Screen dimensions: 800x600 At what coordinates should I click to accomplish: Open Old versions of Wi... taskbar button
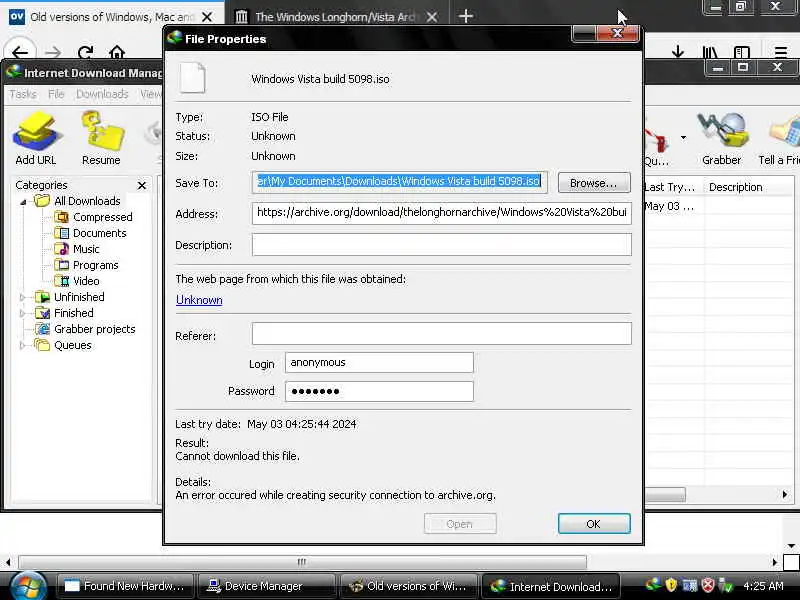408,586
